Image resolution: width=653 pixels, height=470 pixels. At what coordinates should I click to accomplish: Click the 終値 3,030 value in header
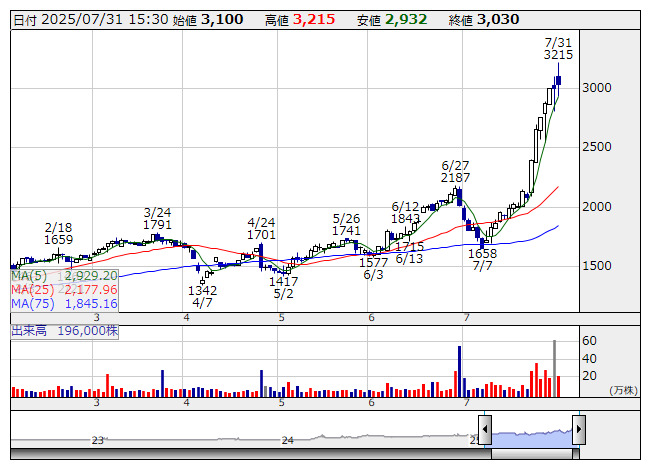click(x=497, y=19)
